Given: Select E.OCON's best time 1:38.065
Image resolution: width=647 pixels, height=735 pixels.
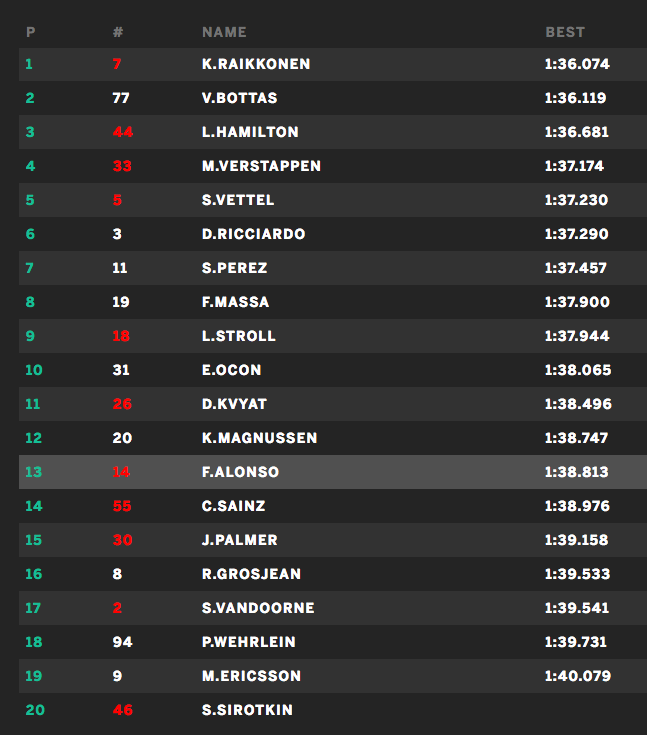Looking at the screenshot, I should click(x=577, y=370).
